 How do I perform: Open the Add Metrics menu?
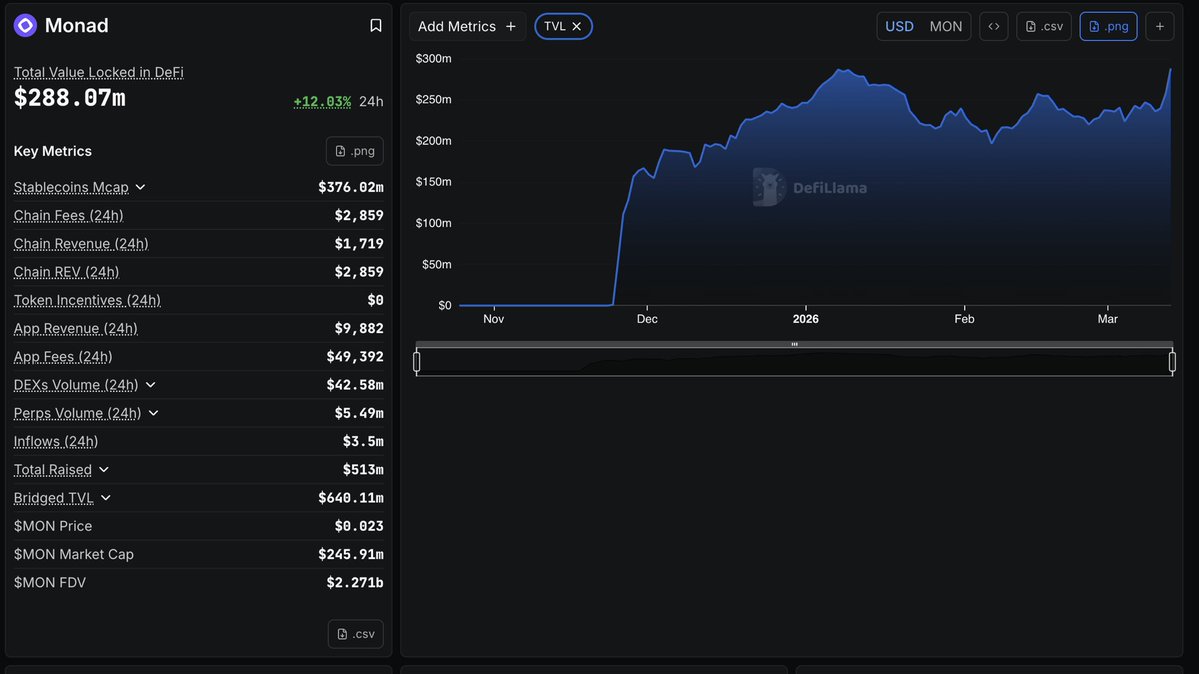pos(466,26)
